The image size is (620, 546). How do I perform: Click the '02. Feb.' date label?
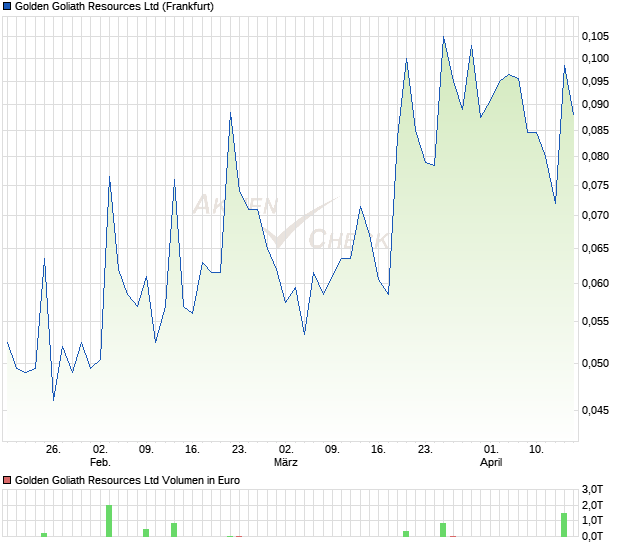(x=100, y=456)
